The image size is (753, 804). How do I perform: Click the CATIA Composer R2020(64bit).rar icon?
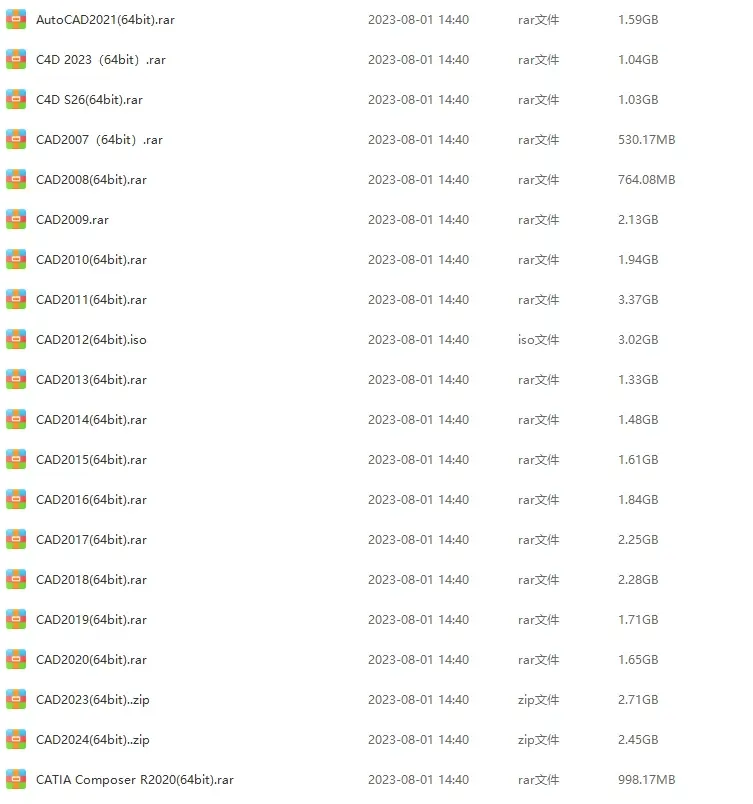(16, 779)
